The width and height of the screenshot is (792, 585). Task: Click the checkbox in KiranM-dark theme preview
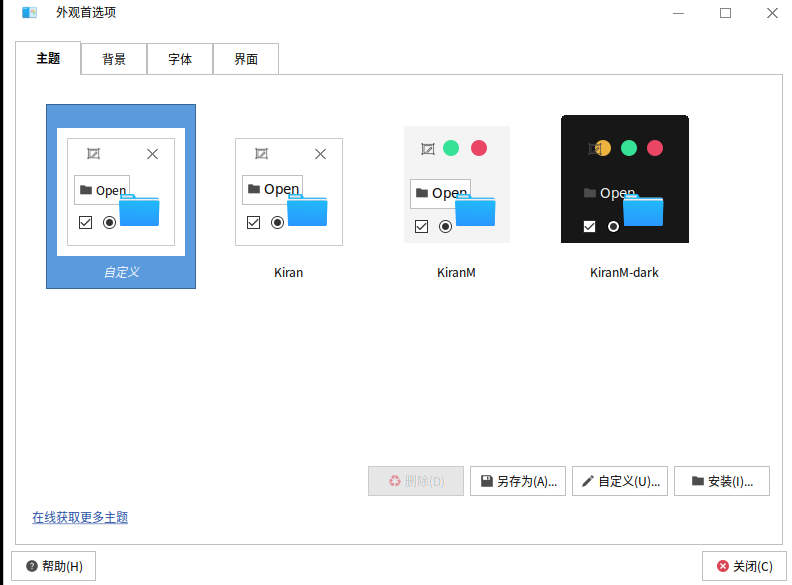(x=589, y=226)
